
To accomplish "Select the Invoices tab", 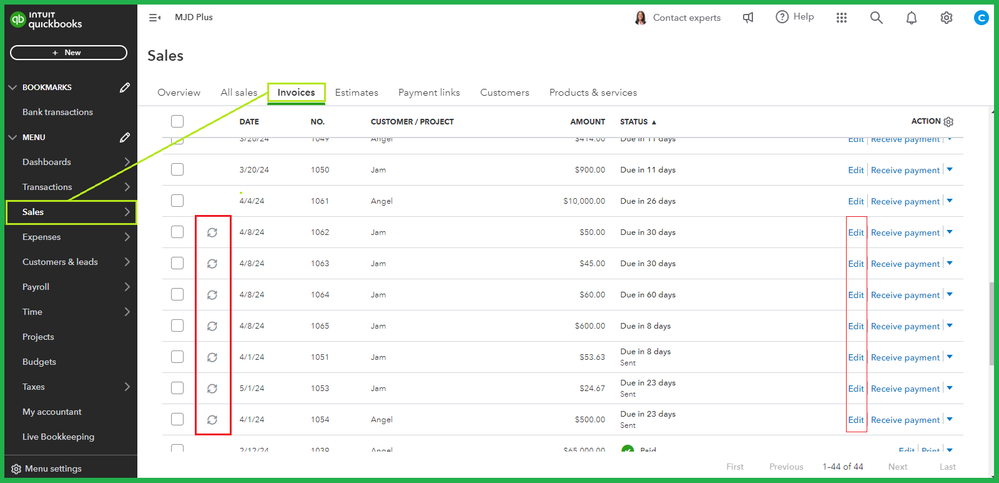I will coord(296,92).
